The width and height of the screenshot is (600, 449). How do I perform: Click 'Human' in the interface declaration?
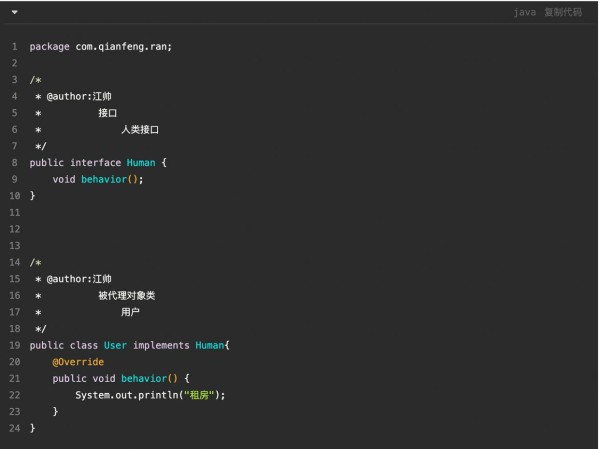(141, 163)
